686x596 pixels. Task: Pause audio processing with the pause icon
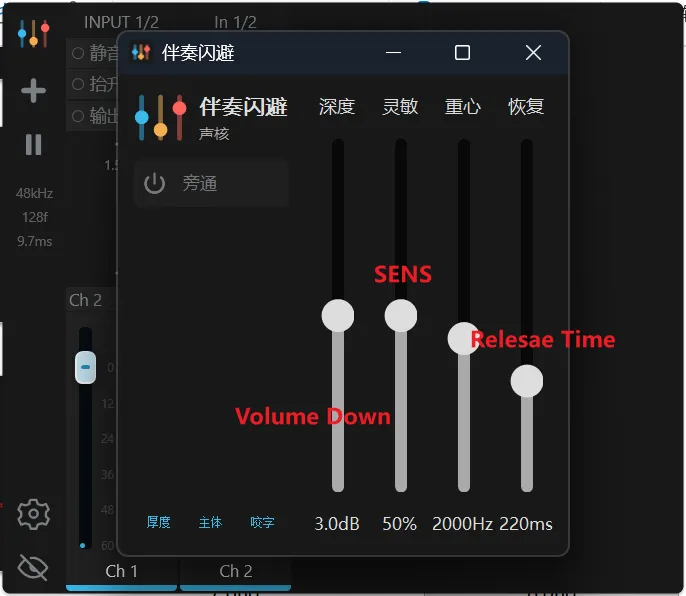[34, 144]
